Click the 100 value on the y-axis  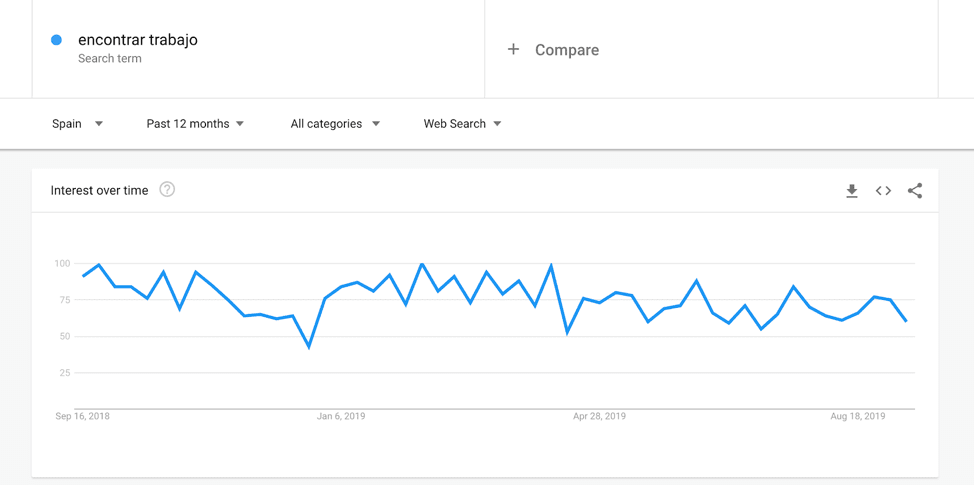coord(62,264)
